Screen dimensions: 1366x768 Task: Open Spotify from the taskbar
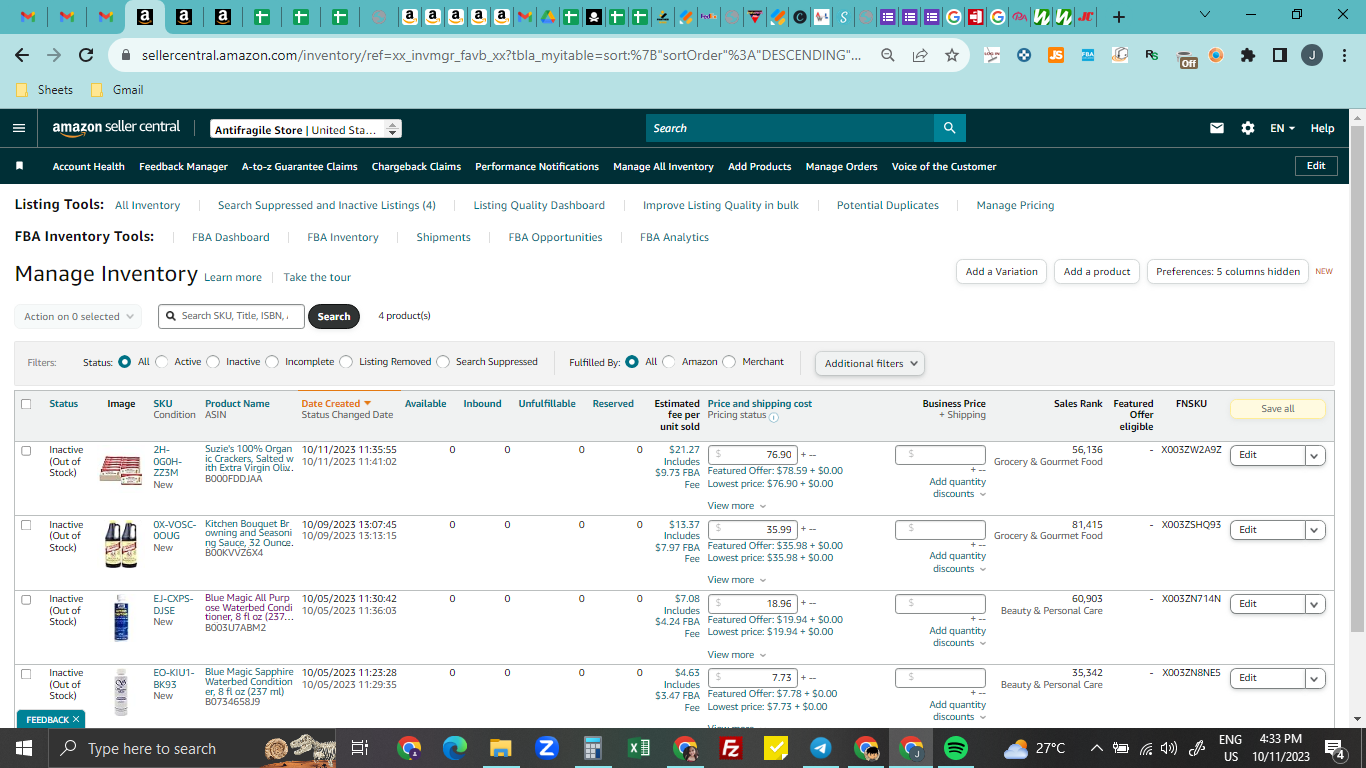(956, 748)
